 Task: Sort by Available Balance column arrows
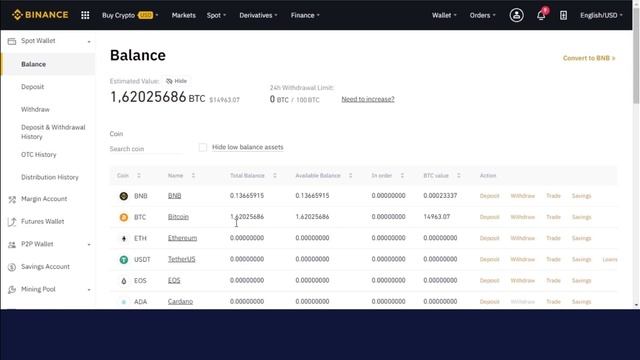(x=350, y=176)
